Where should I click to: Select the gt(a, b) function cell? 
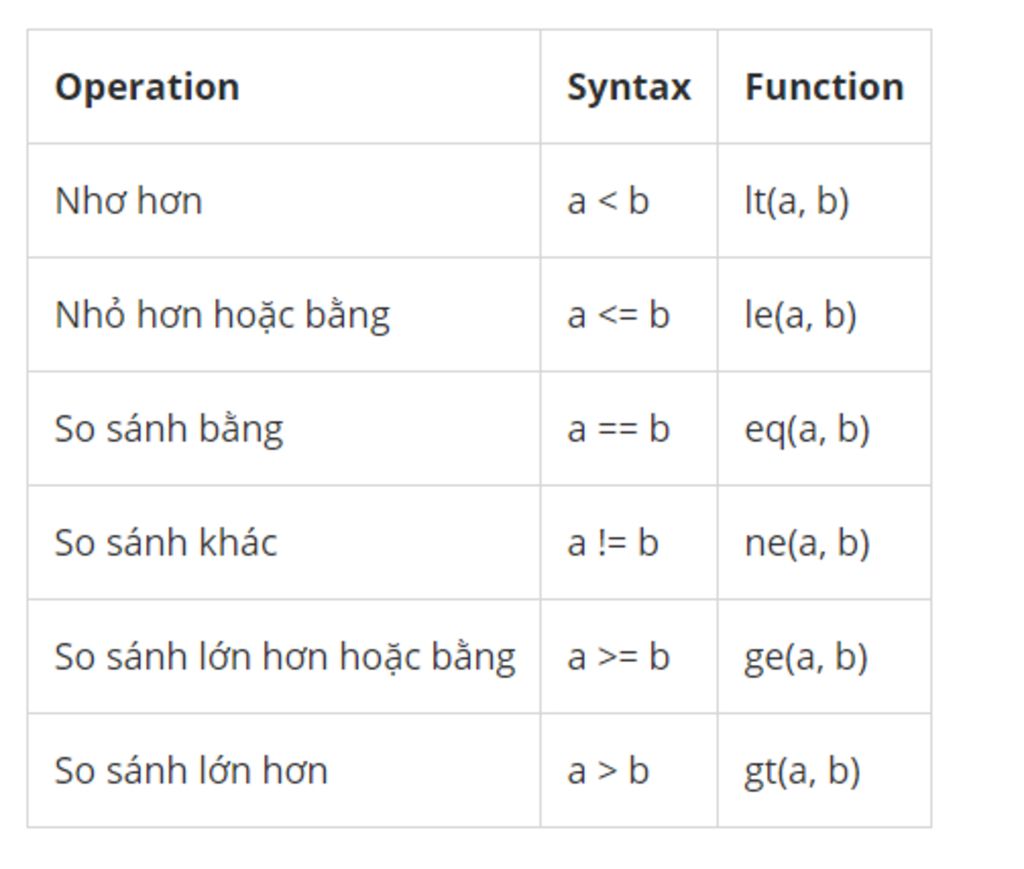tap(802, 771)
